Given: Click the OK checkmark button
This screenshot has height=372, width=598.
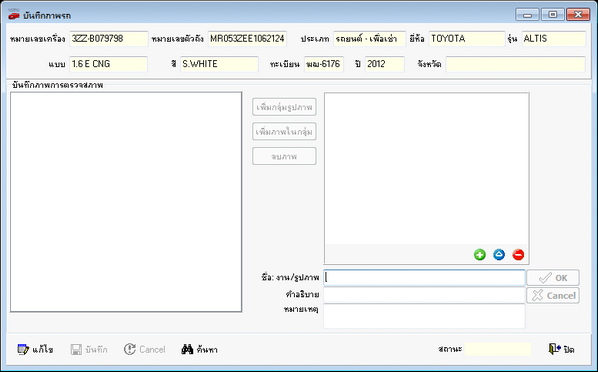Looking at the screenshot, I should [553, 278].
